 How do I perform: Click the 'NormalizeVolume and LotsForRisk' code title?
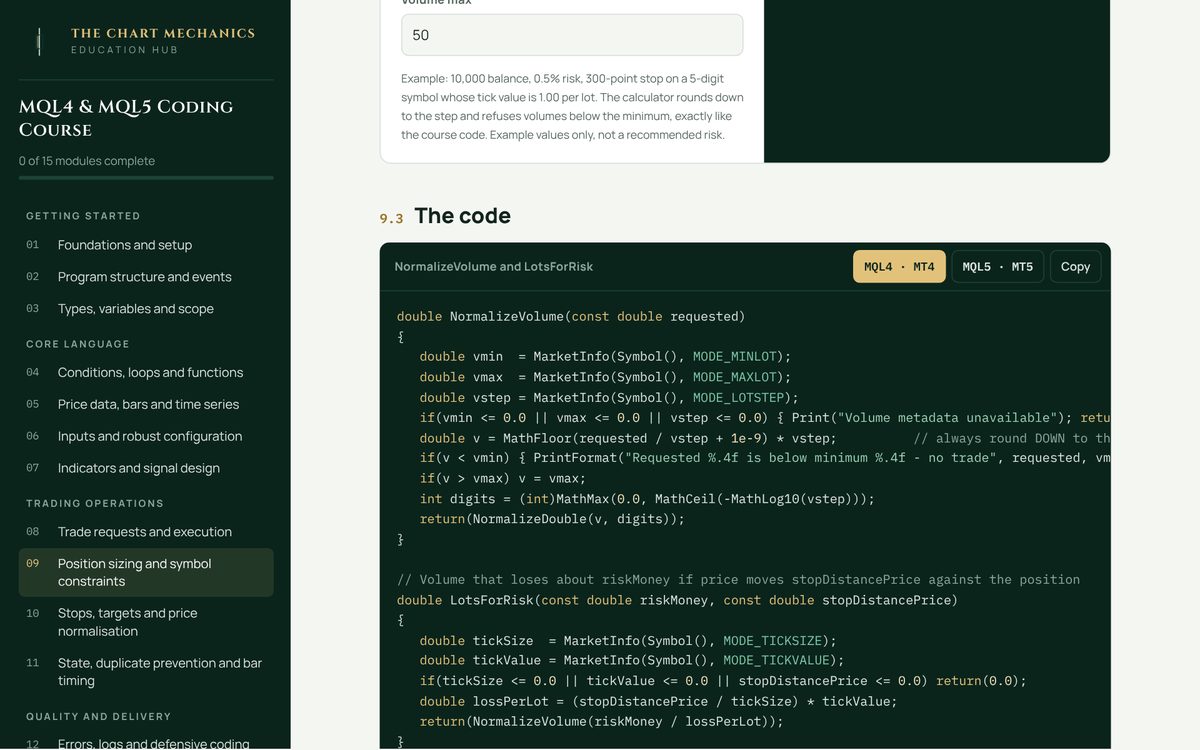pyautogui.click(x=494, y=267)
